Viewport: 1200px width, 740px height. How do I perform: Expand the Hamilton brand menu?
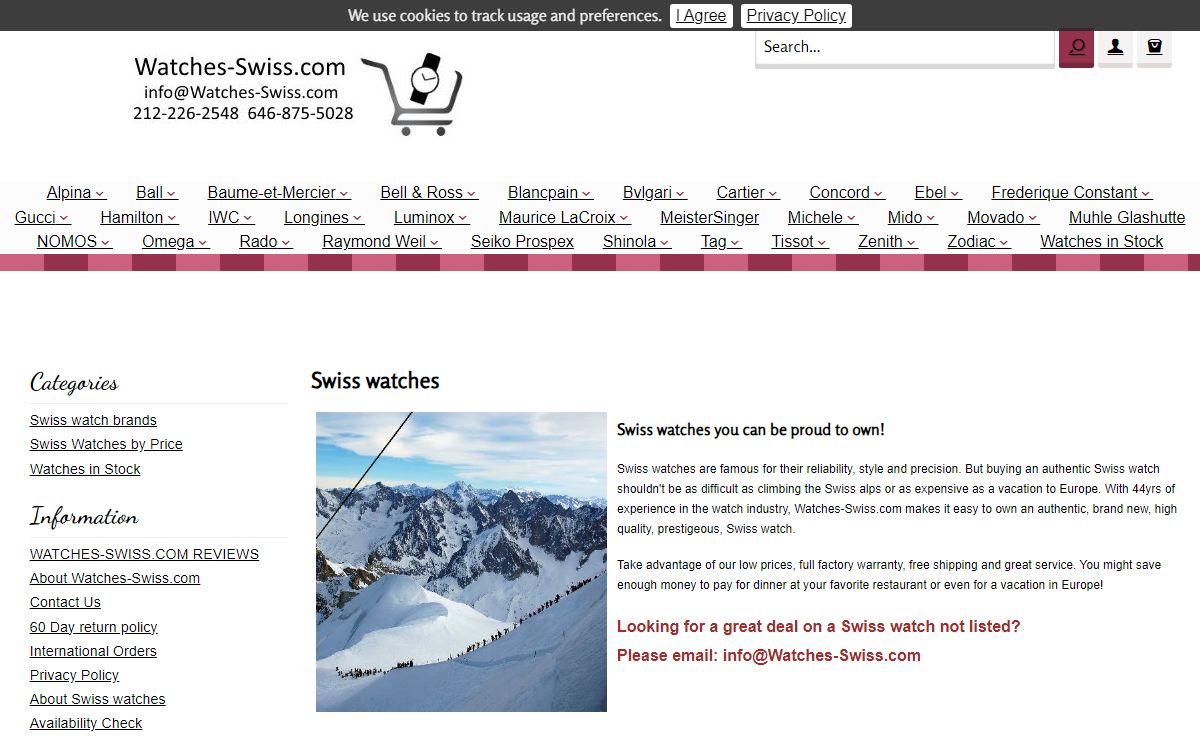pos(139,217)
